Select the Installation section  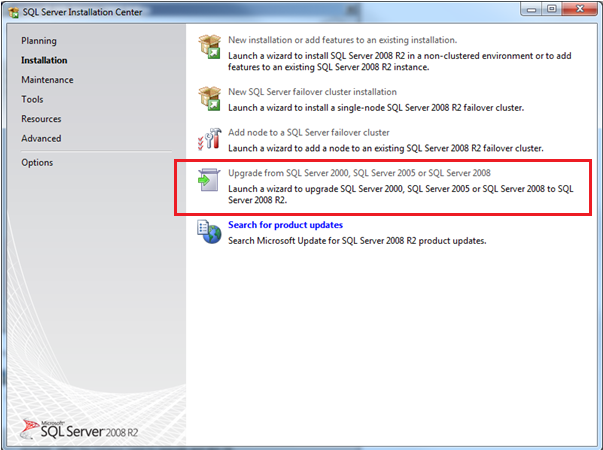pos(44,60)
